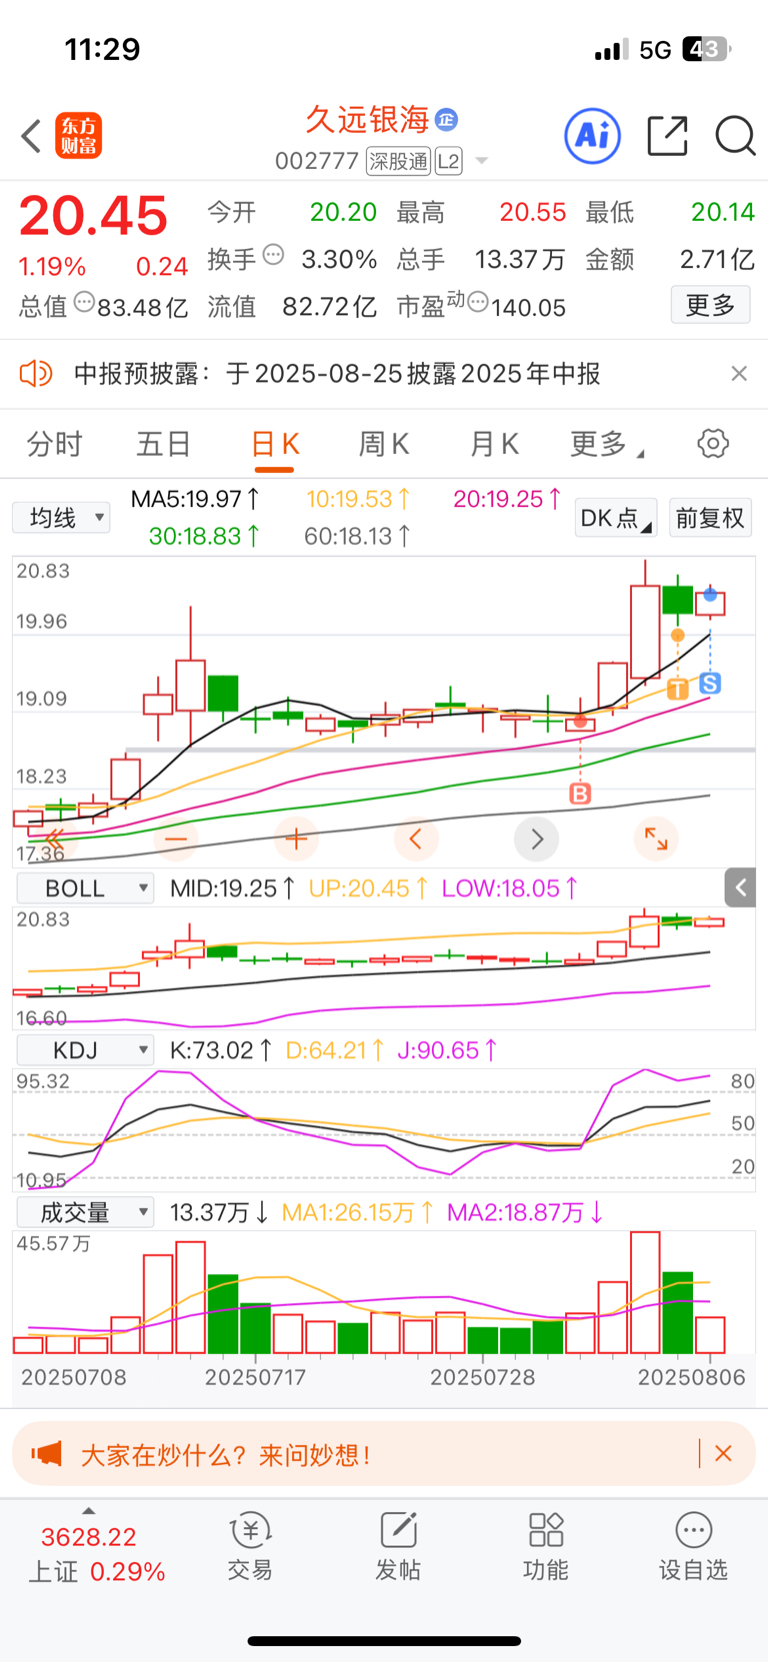The image size is (768, 1663).
Task: Tap the stock code 002777
Action: (316, 161)
